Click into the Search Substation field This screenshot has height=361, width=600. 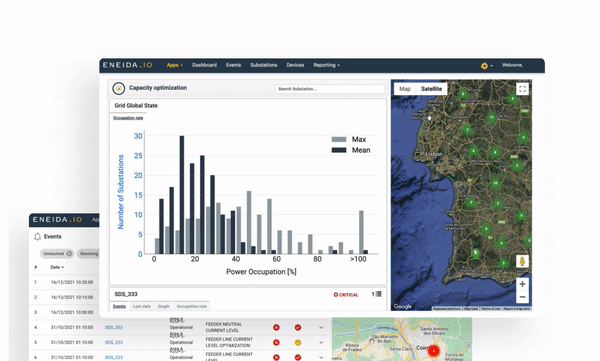tap(329, 89)
